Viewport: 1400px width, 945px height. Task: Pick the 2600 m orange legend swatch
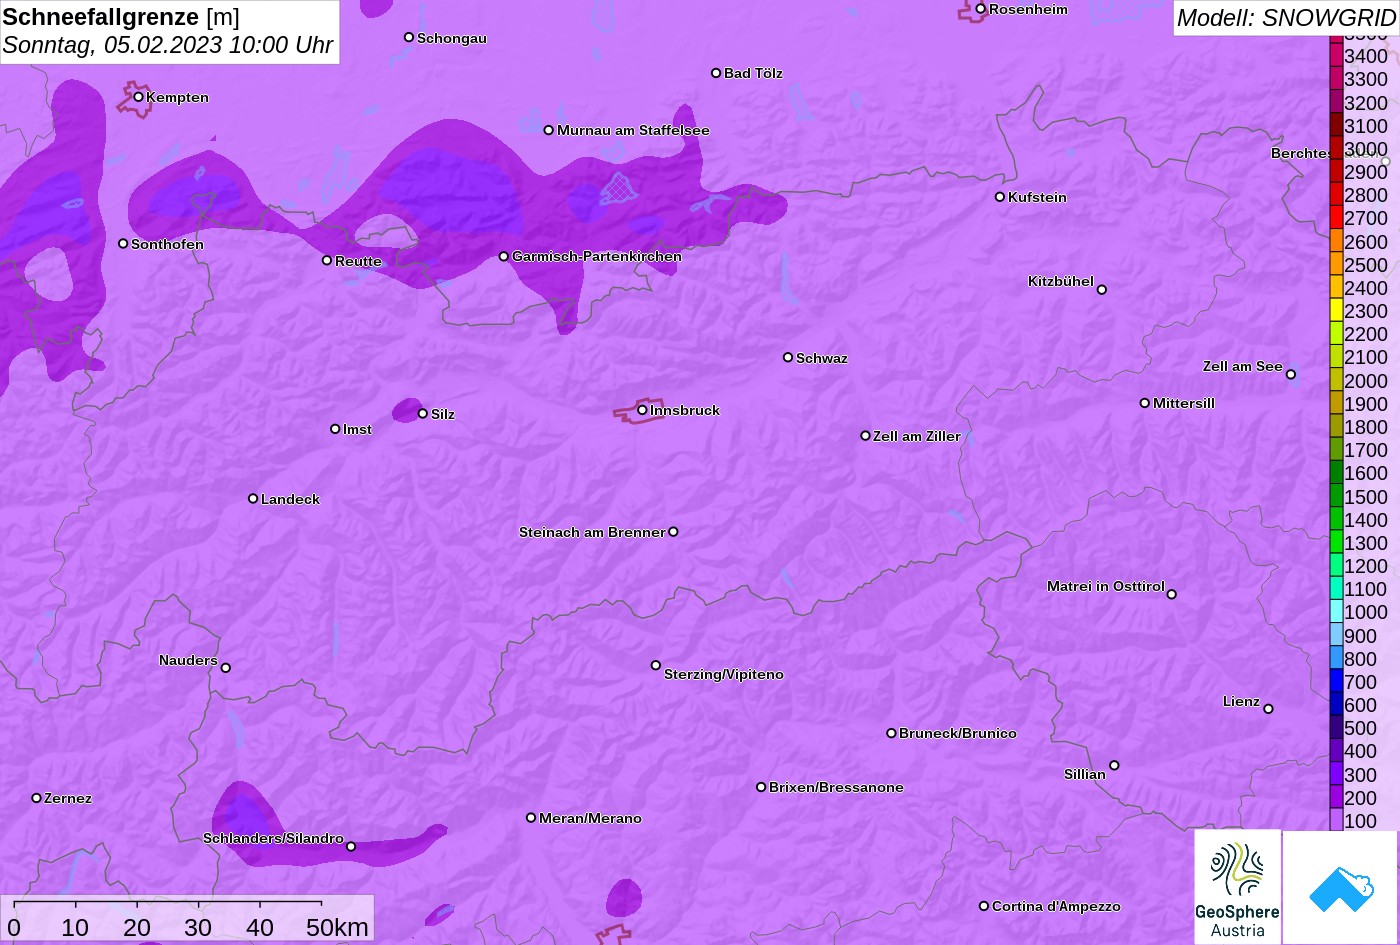tap(1336, 242)
